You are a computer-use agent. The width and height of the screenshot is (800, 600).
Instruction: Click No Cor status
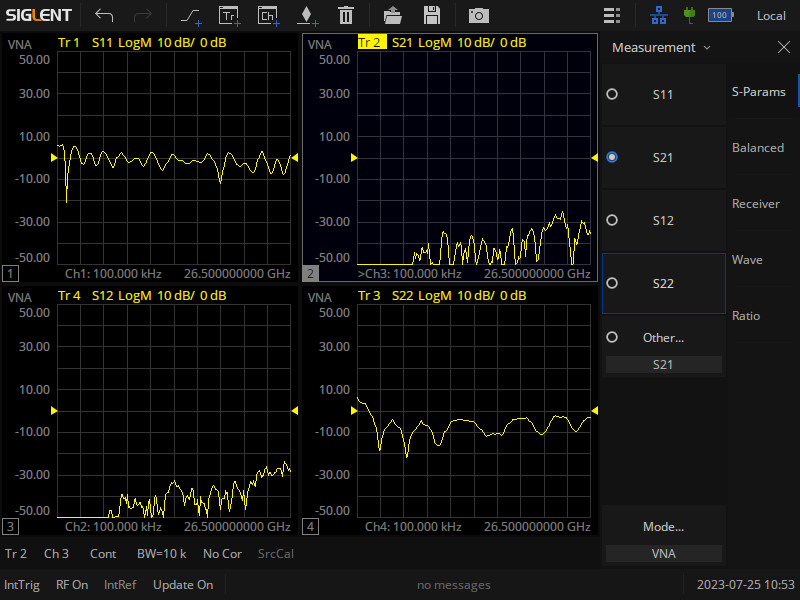222,554
